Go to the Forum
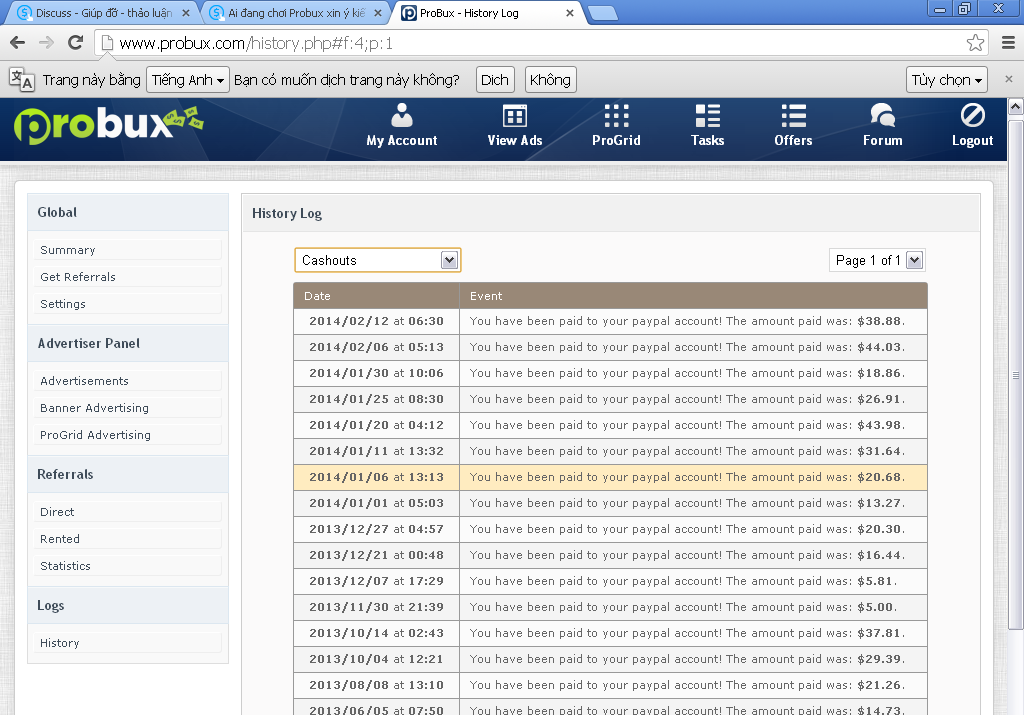This screenshot has width=1024, height=715. [x=882, y=125]
